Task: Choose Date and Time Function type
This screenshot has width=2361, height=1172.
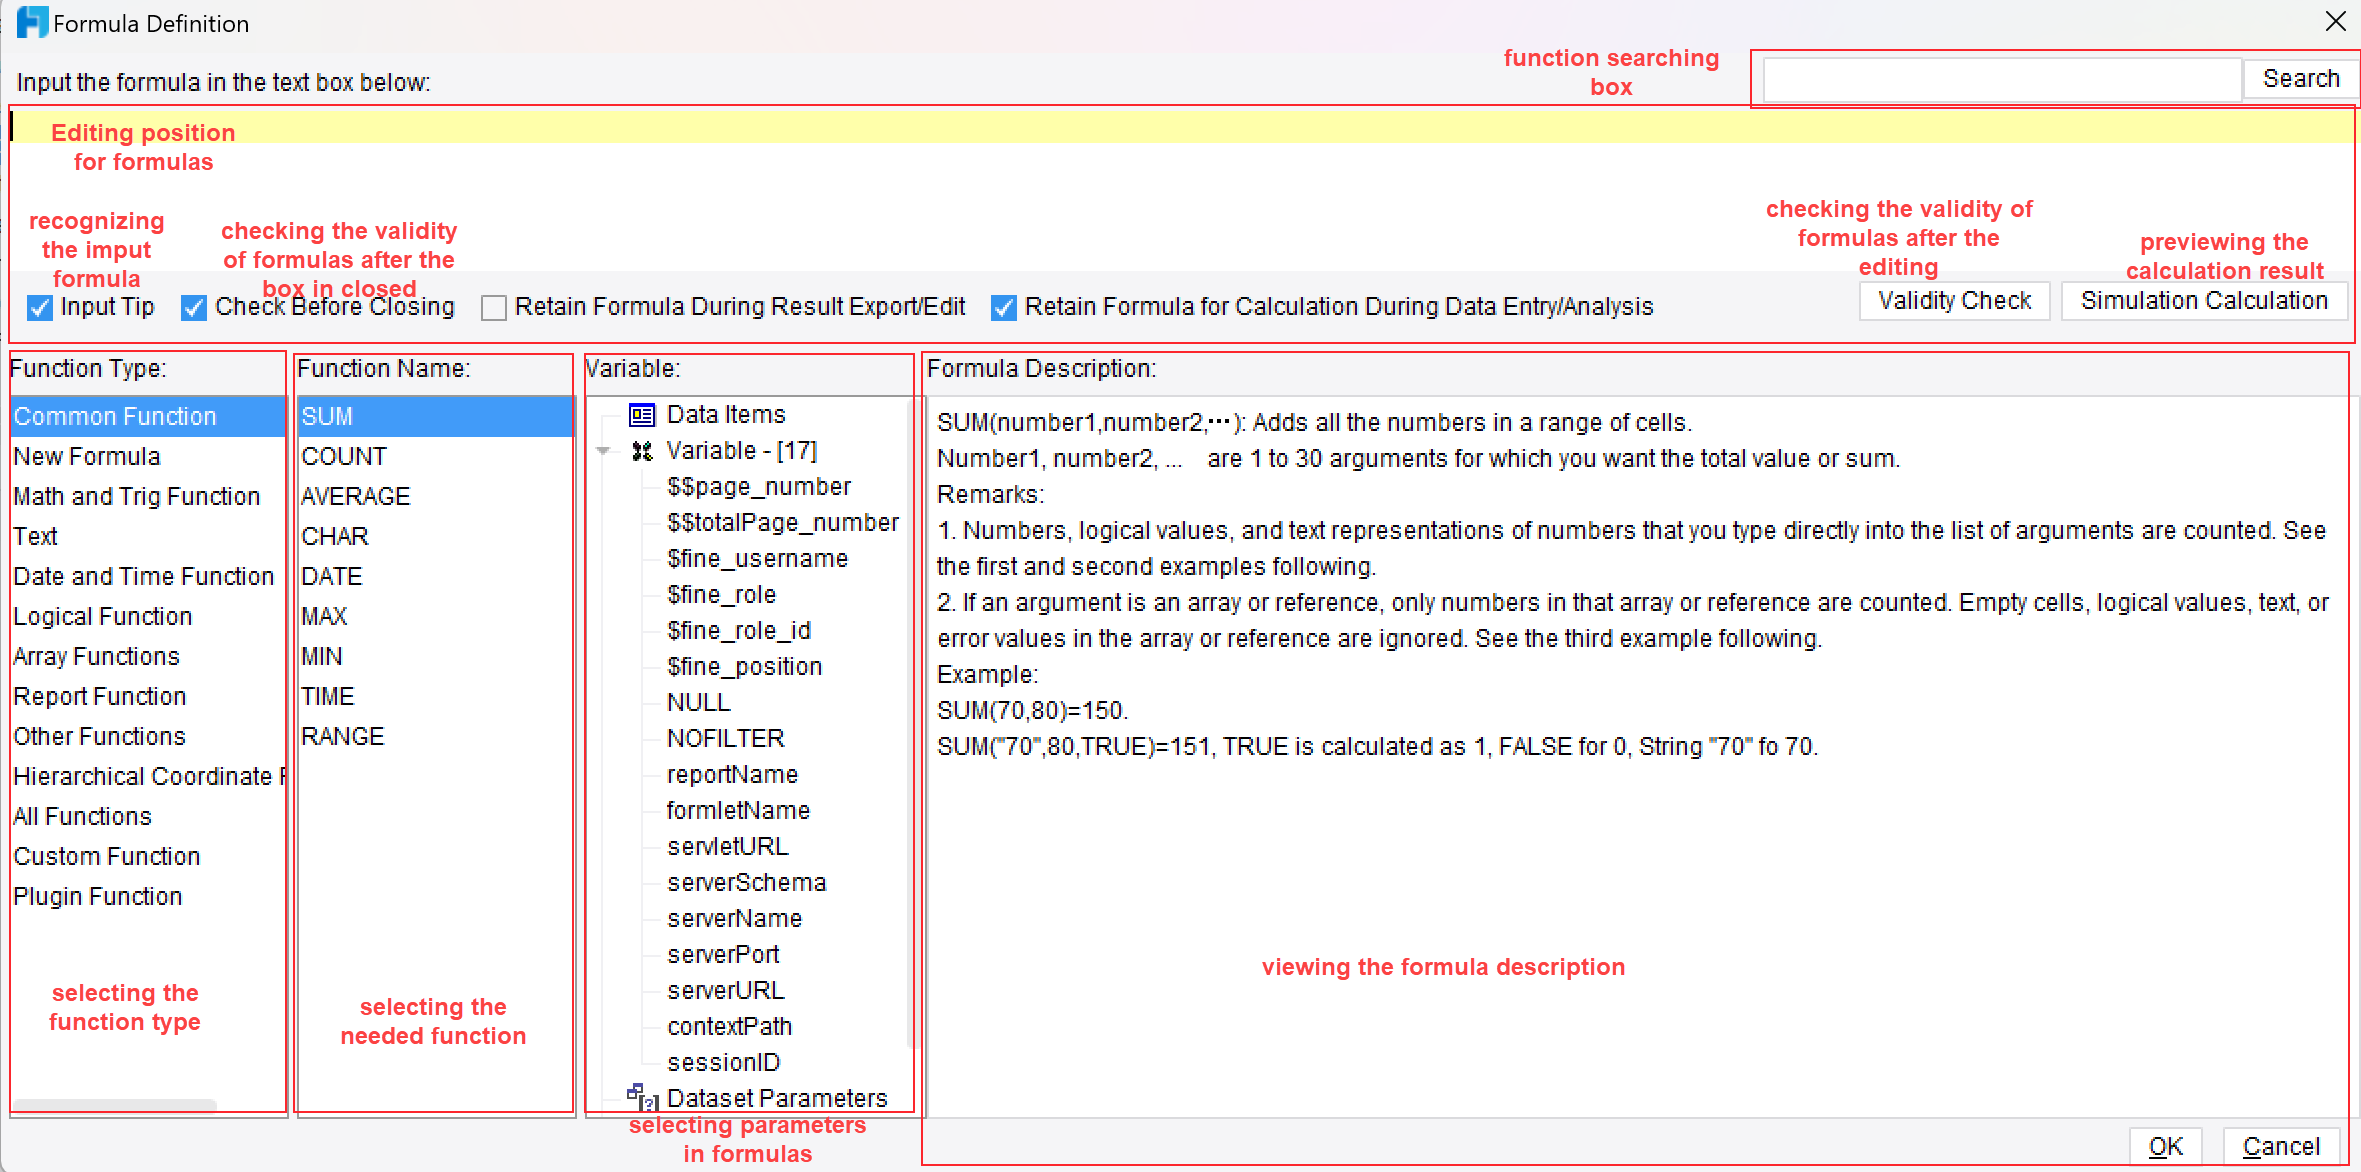Action: click(x=148, y=576)
